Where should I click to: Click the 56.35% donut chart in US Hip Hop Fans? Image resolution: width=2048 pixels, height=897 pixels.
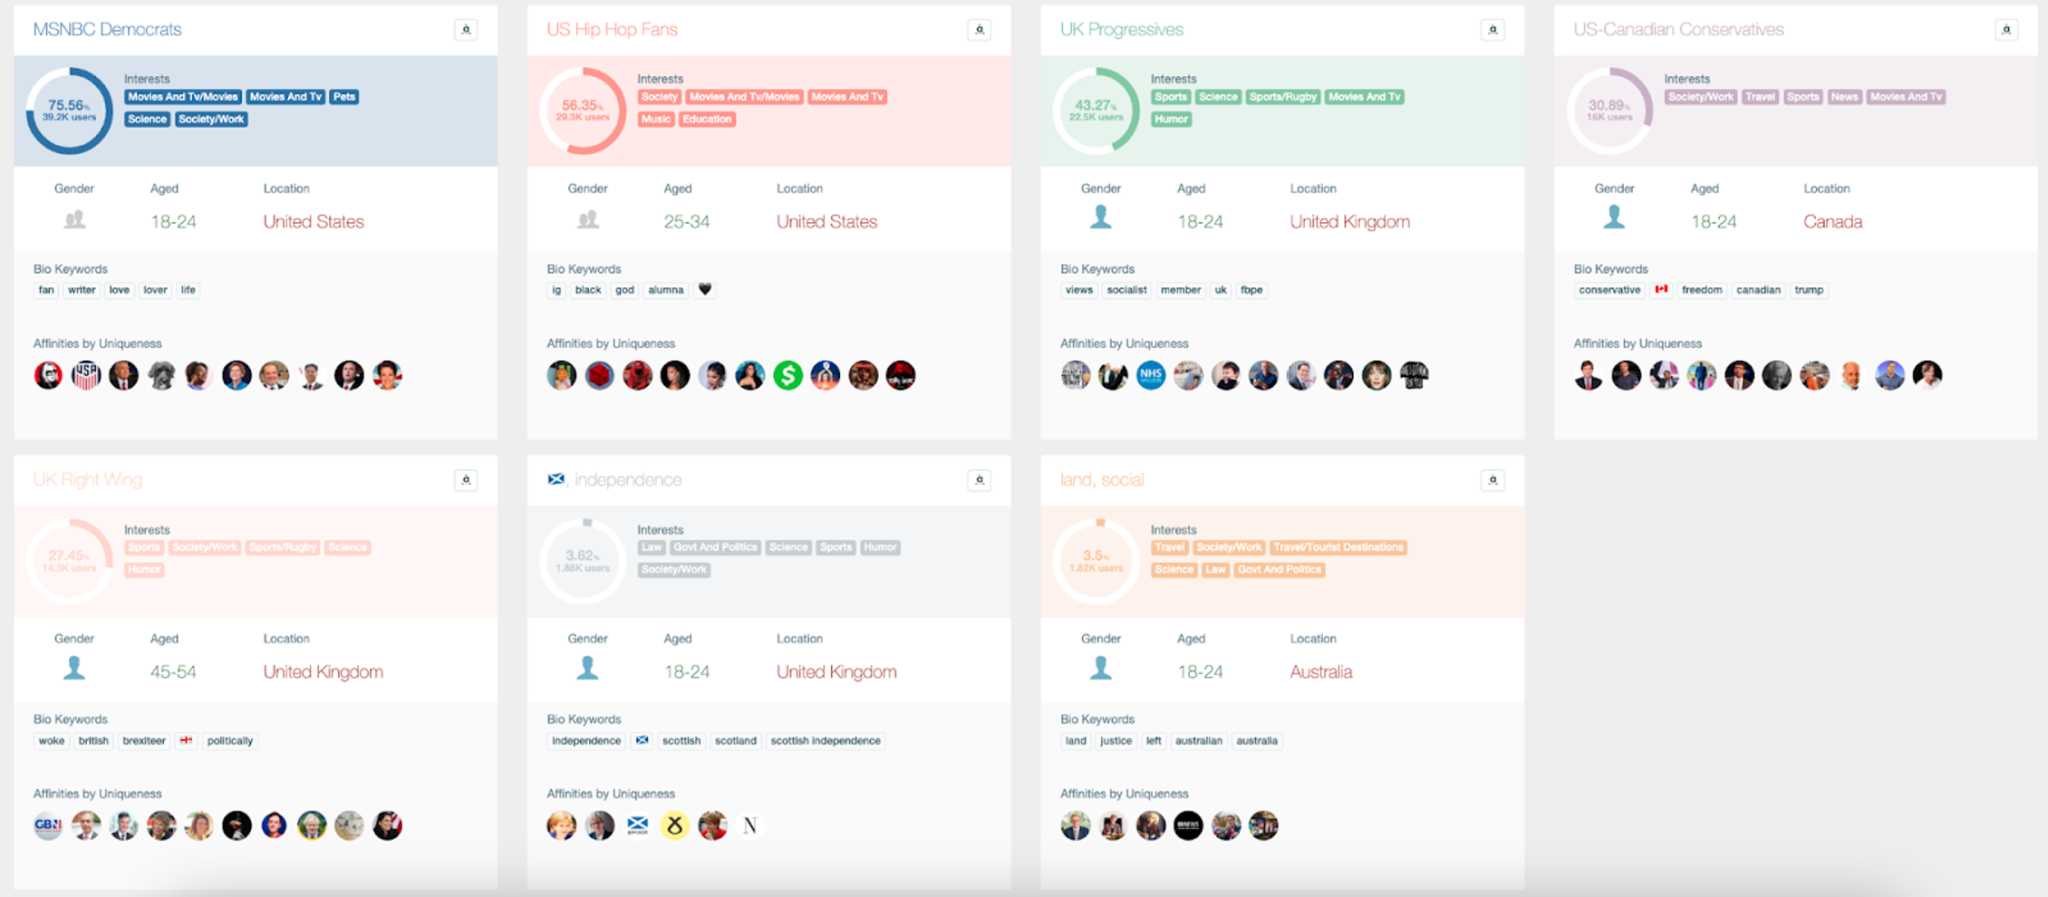582,110
